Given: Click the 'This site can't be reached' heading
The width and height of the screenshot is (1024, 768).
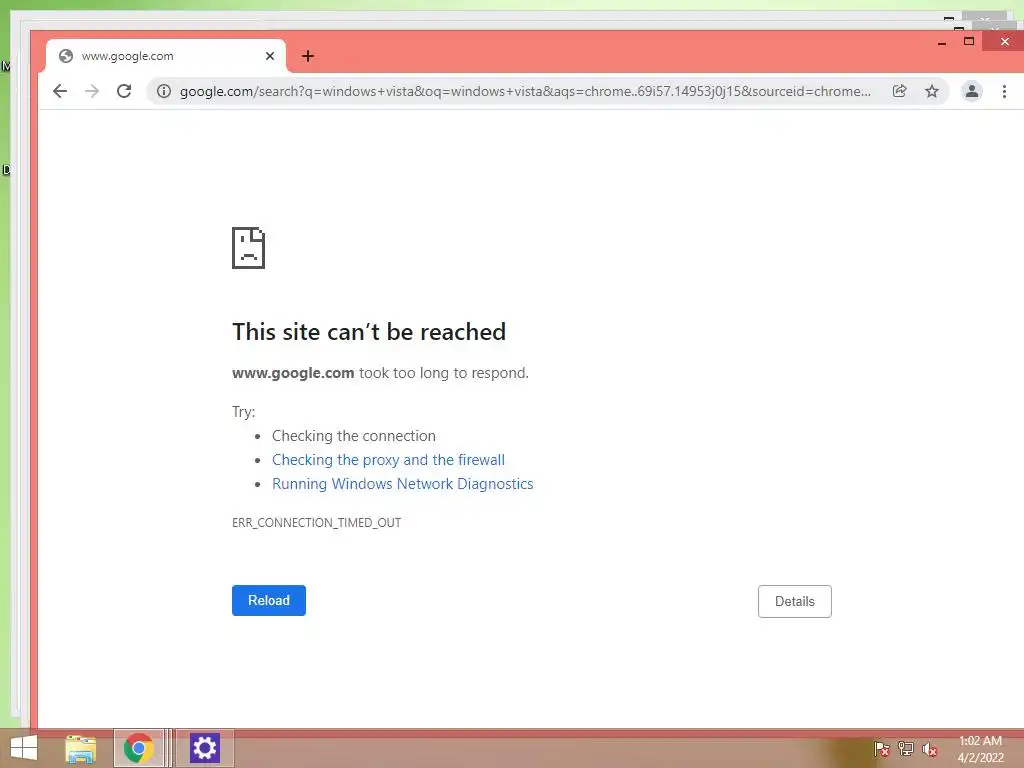Looking at the screenshot, I should coord(369,332).
